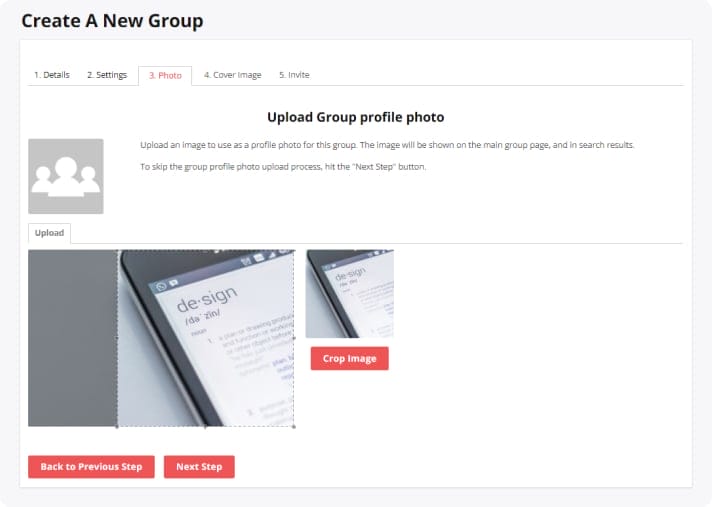Screen dimensions: 712x507
Task: Click the bottom-center crop selection handle
Action: tap(206, 427)
